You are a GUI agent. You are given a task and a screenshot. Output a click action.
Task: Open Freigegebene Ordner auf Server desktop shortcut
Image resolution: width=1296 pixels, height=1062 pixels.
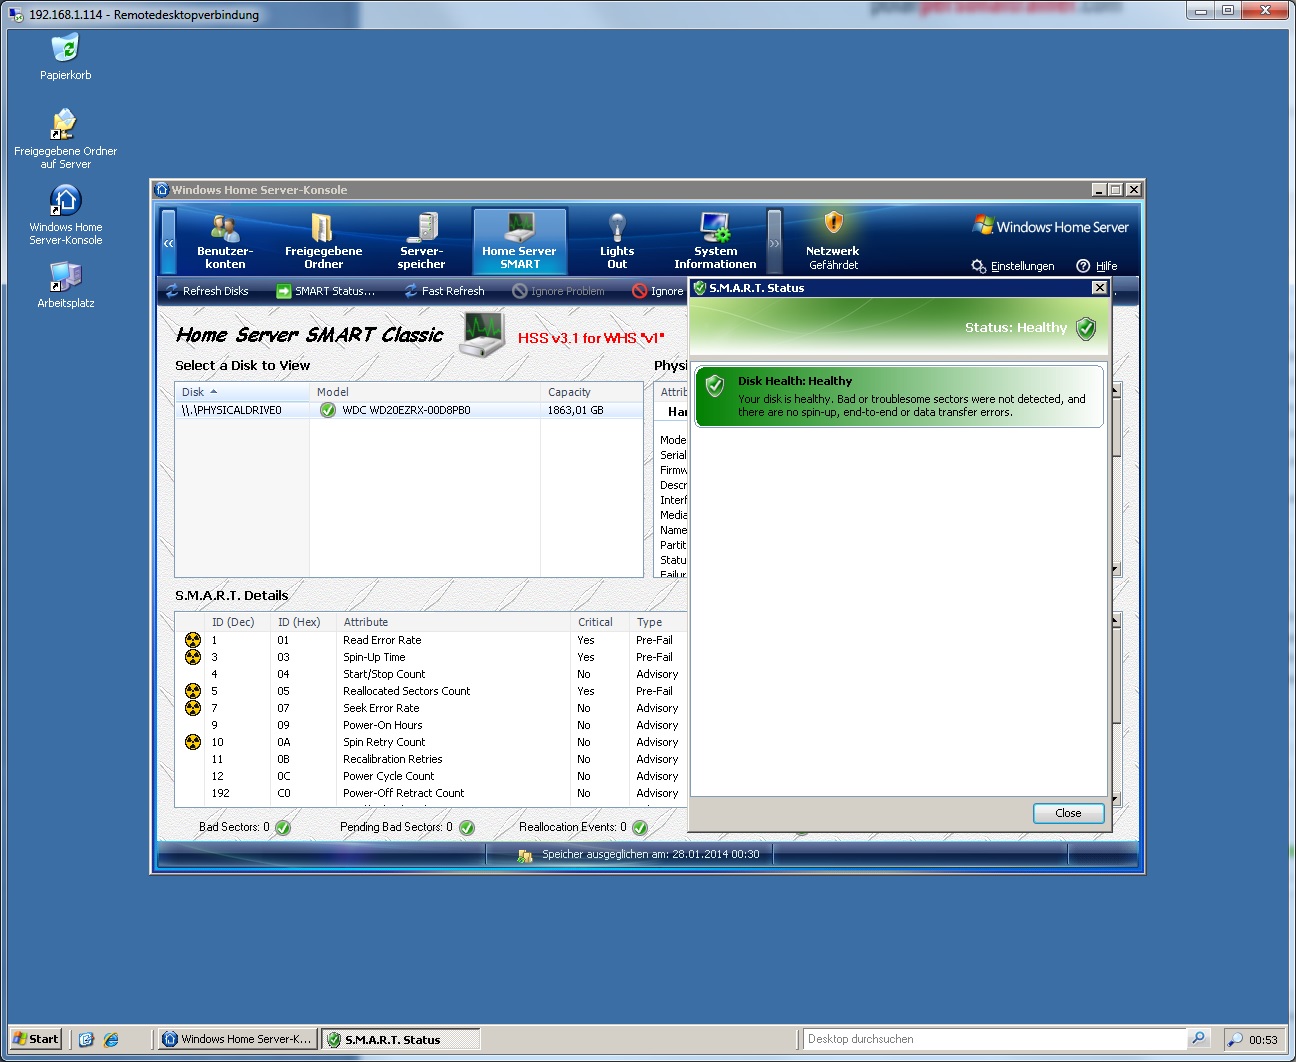pos(65,139)
